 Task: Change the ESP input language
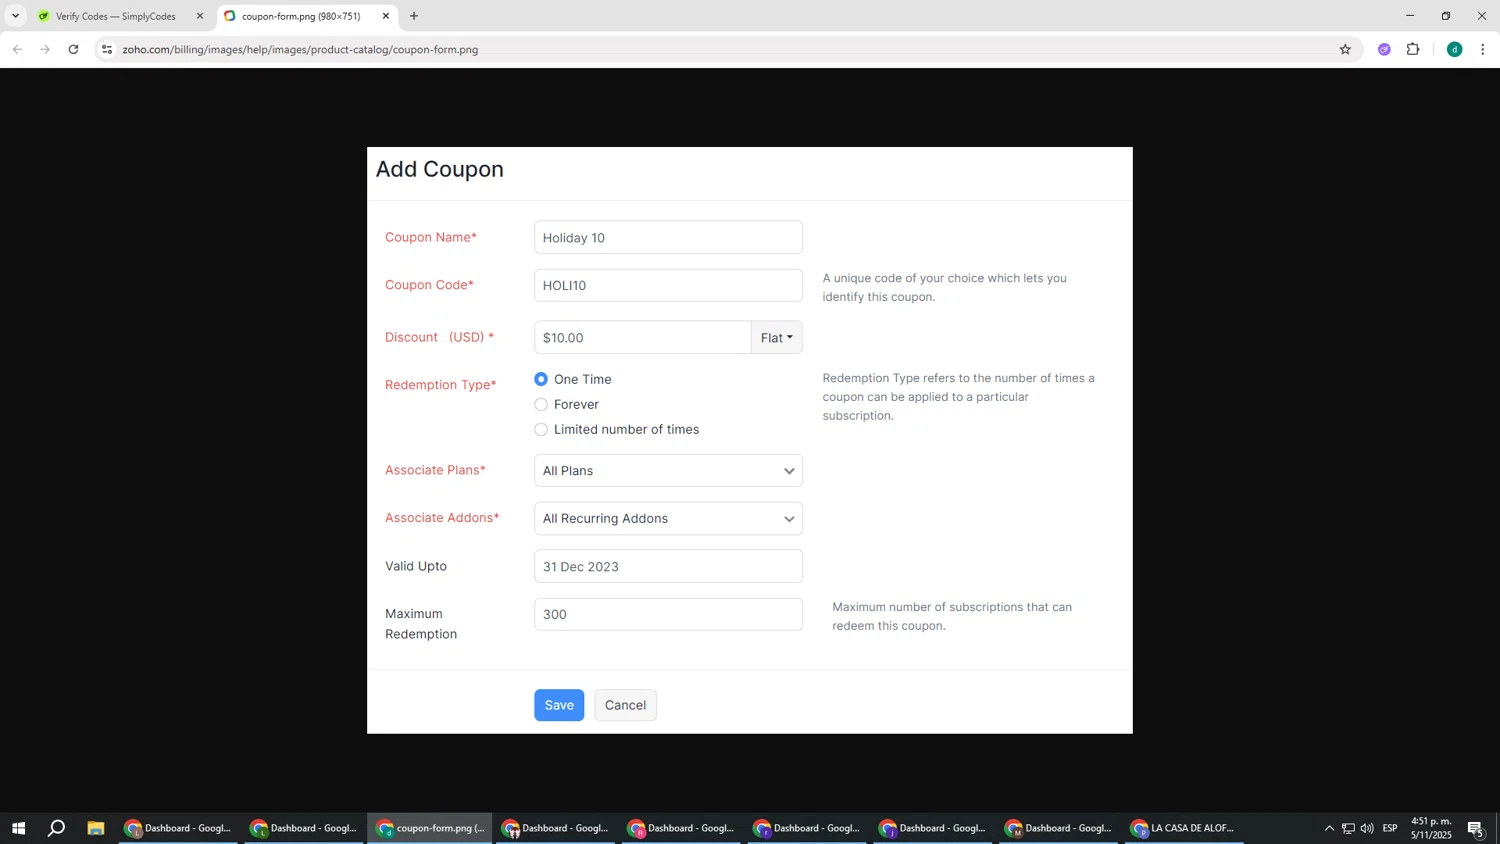(1390, 828)
